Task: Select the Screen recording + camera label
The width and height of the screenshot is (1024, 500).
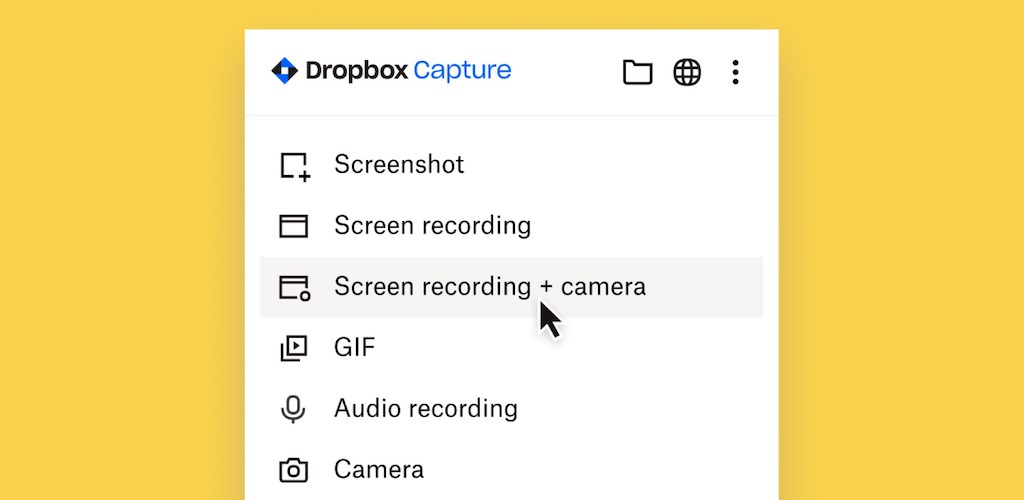Action: 489,287
